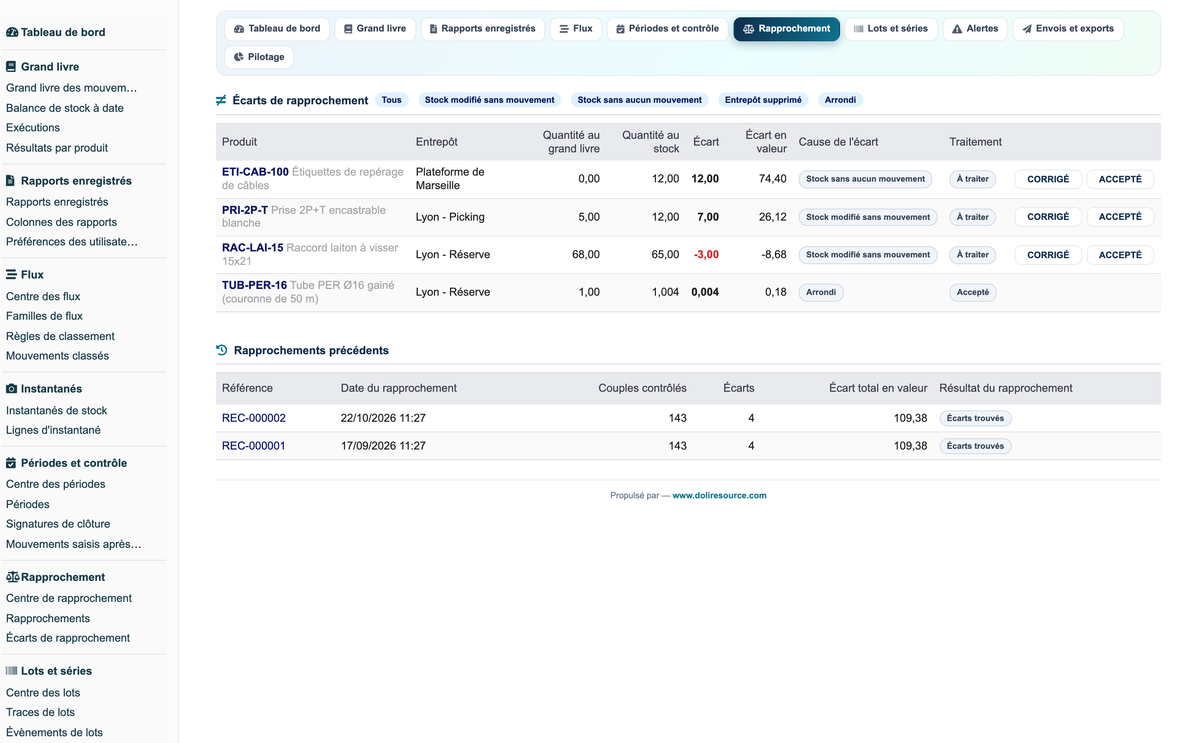Mark ETI-CAB-100 row as ACCEPTÉ
The height and width of the screenshot is (743, 1200).
(x=1120, y=179)
